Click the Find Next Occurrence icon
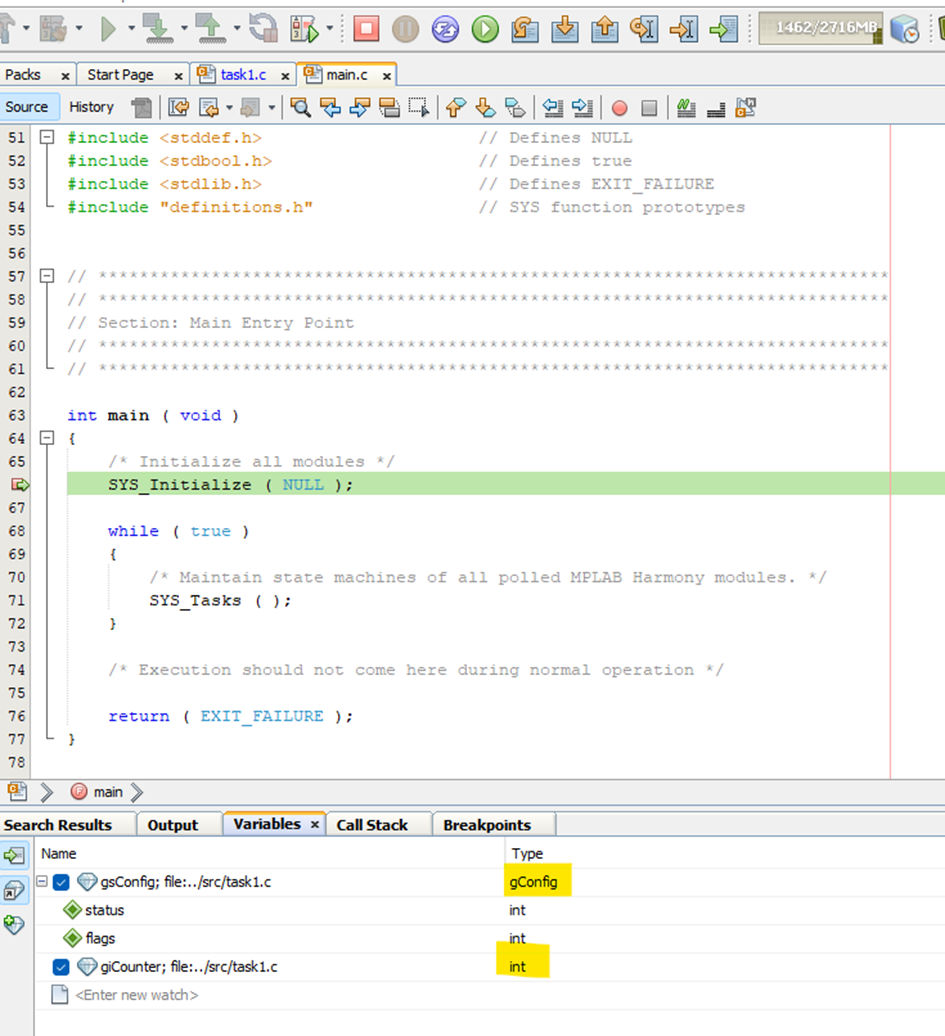This screenshot has width=945, height=1036. pos(360,107)
